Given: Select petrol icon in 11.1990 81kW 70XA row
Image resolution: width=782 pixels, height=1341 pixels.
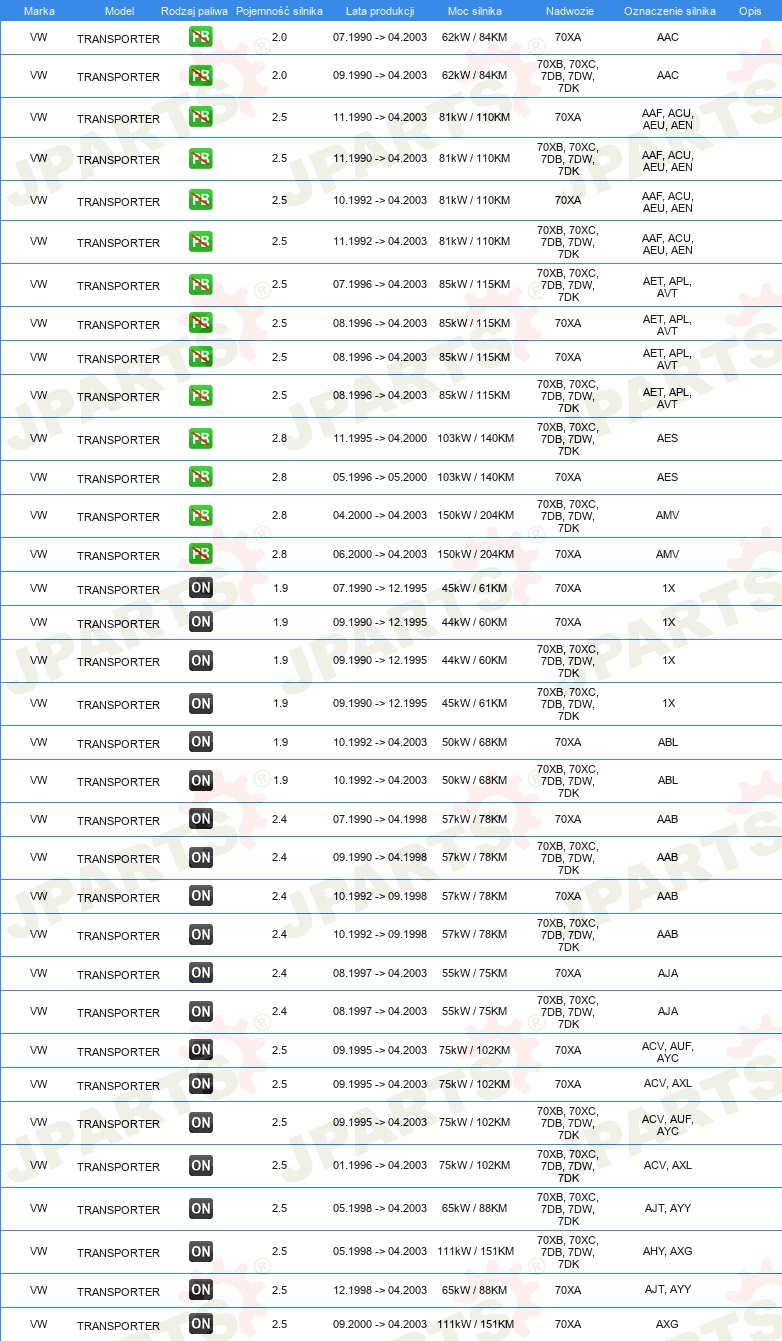Looking at the screenshot, I should [x=200, y=117].
